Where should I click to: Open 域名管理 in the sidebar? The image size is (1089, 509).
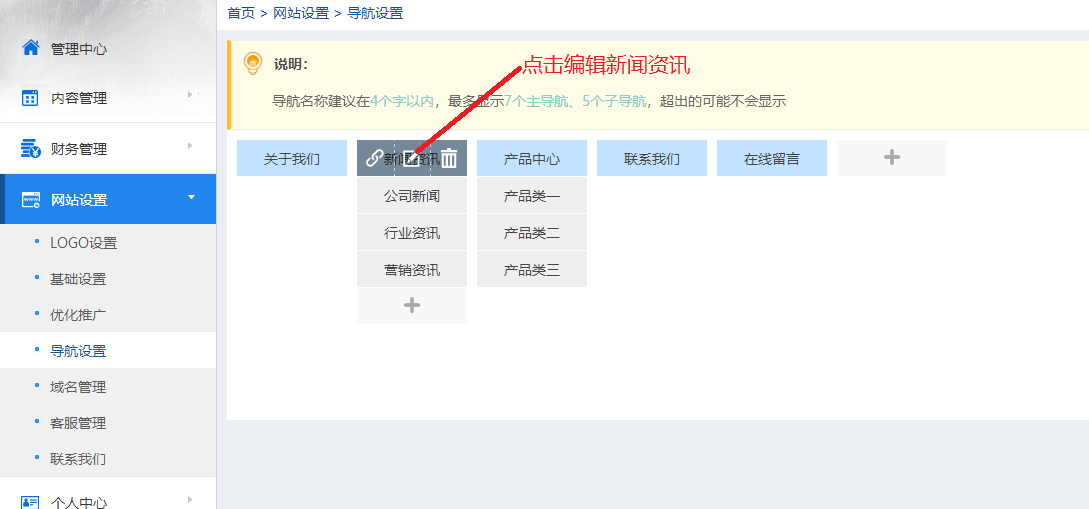pyautogui.click(x=78, y=387)
